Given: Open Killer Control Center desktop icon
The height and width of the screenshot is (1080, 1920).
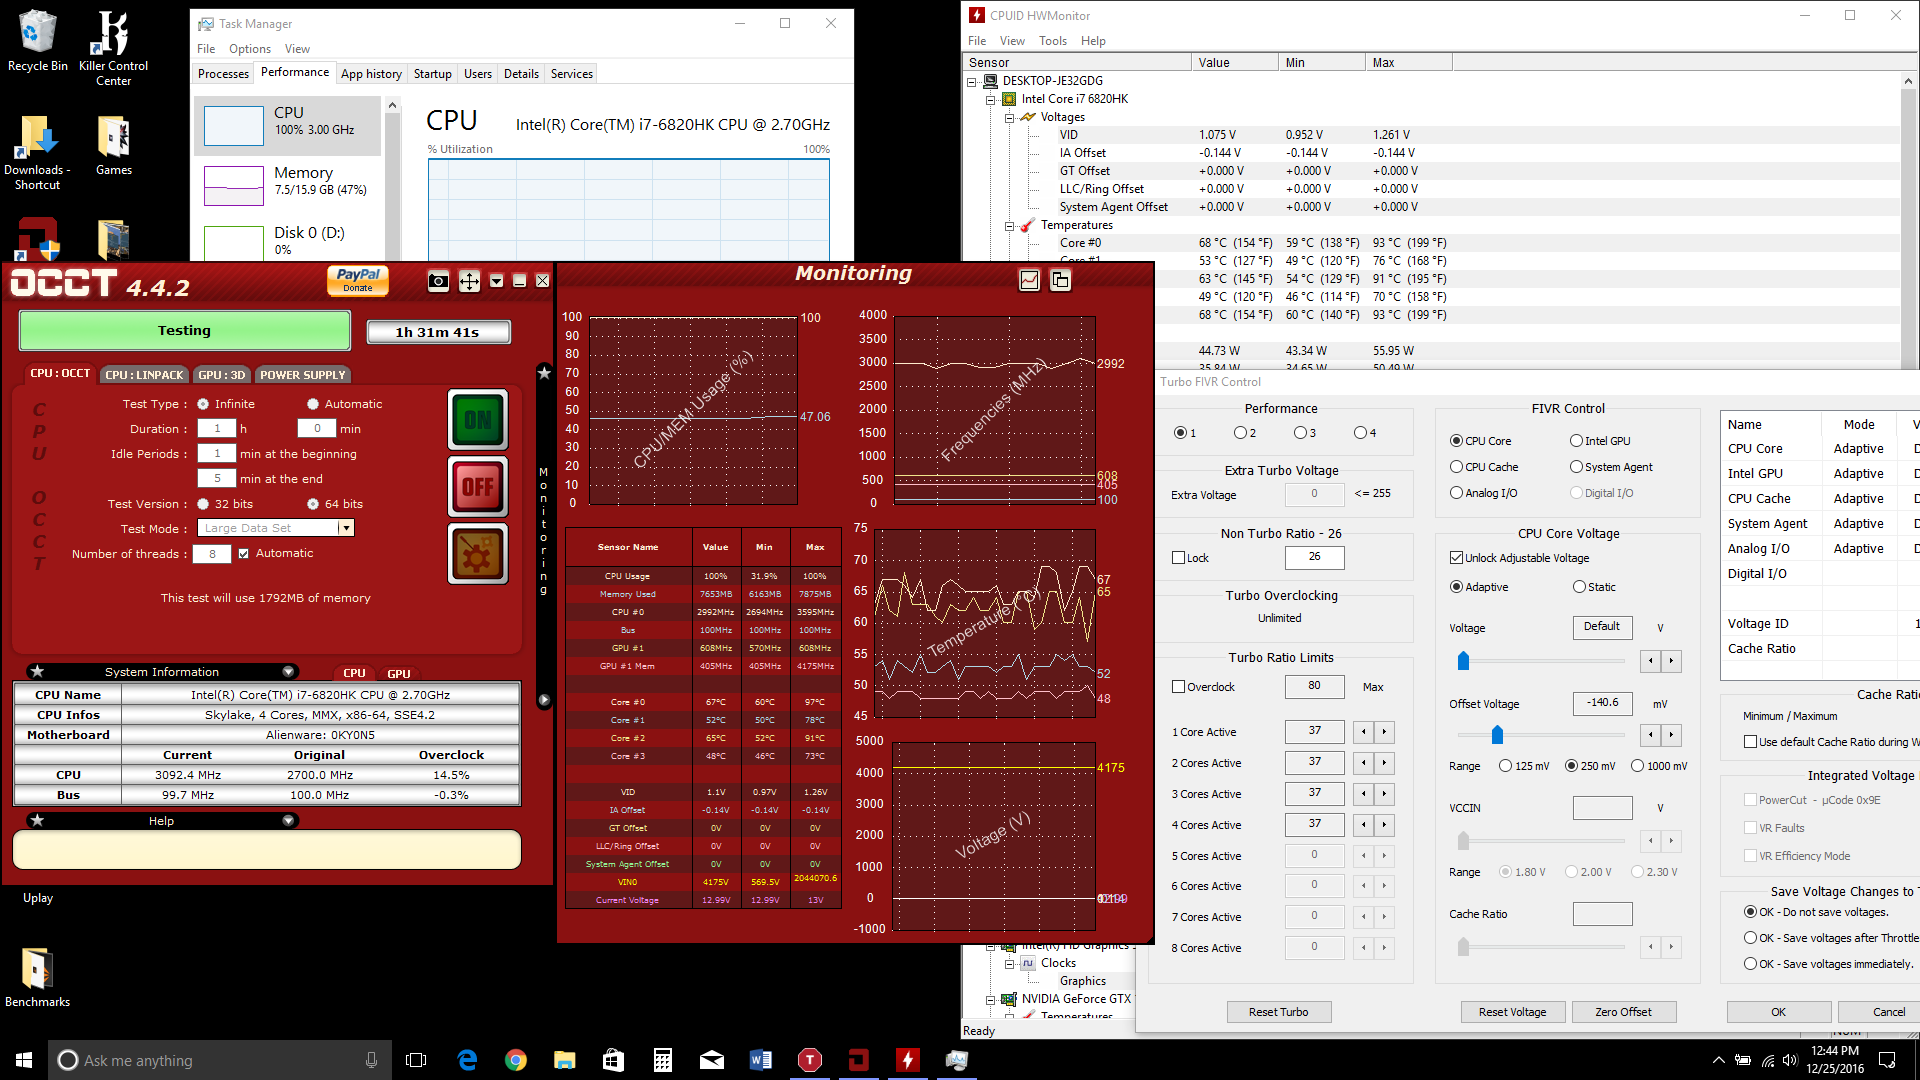Looking at the screenshot, I should pos(113,48).
